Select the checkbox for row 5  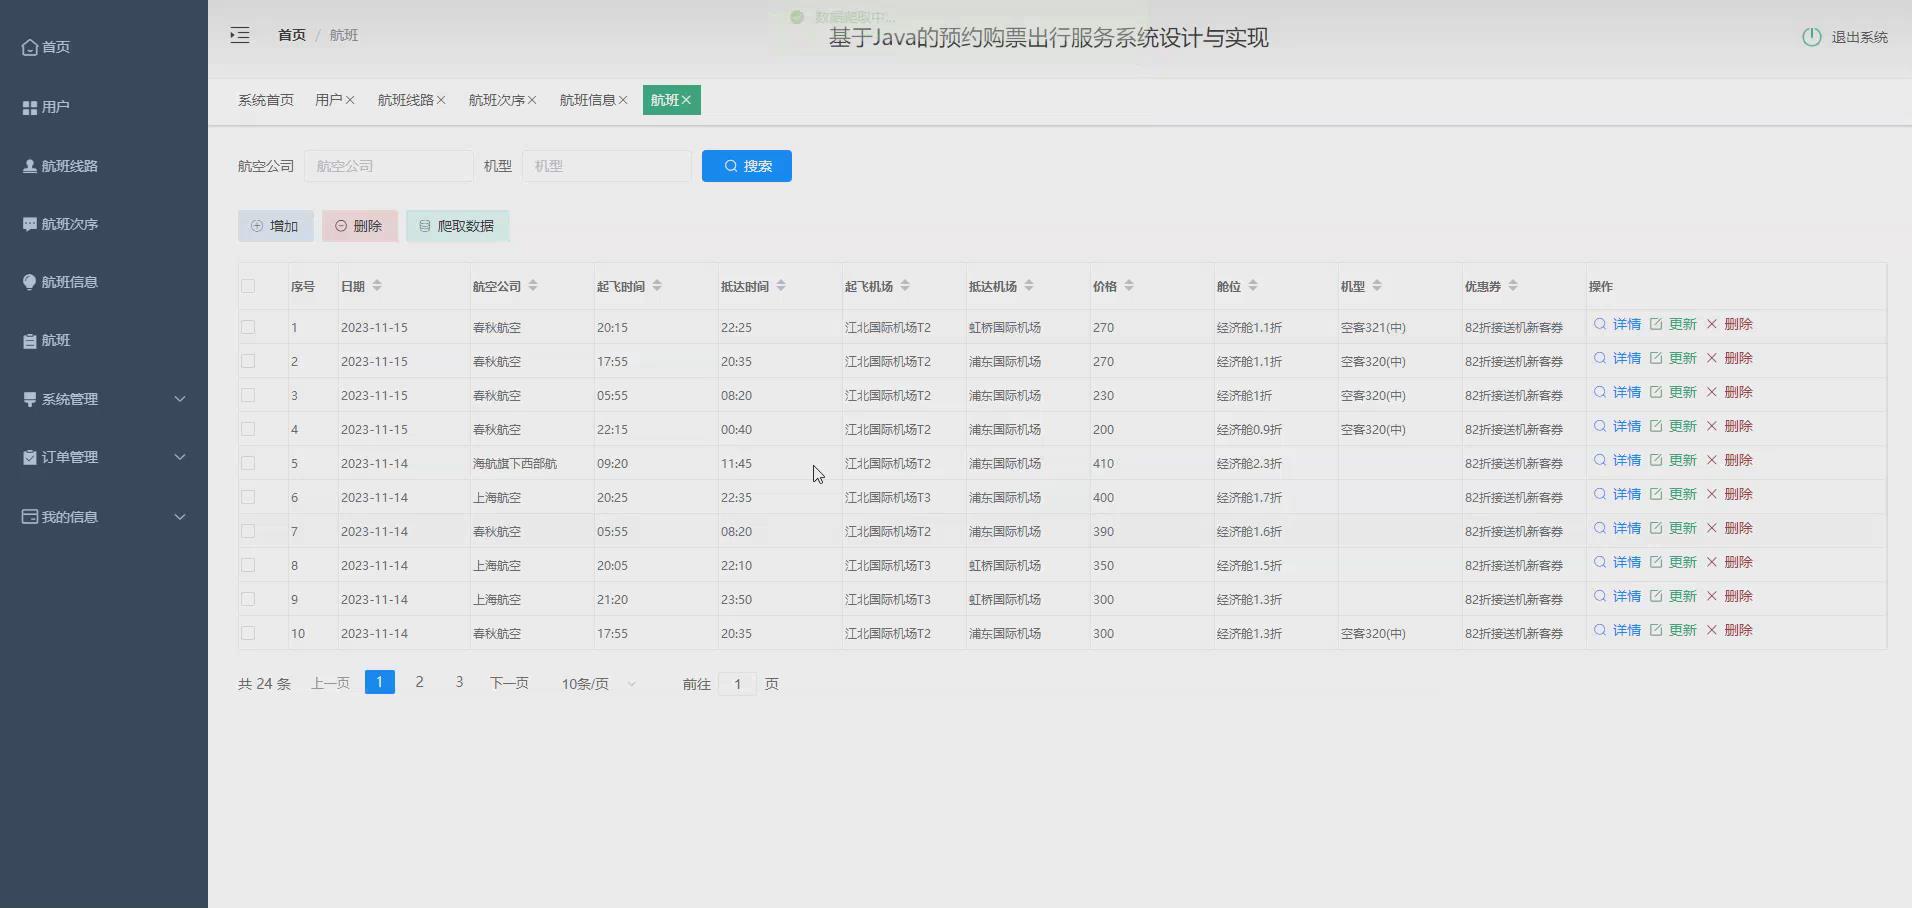coord(248,463)
